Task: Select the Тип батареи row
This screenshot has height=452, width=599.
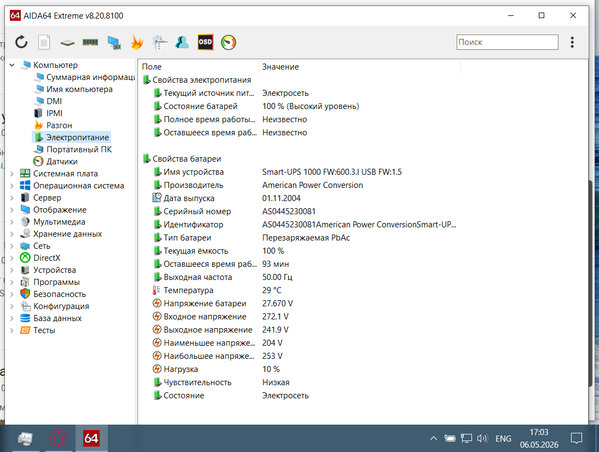Action: [x=251, y=238]
